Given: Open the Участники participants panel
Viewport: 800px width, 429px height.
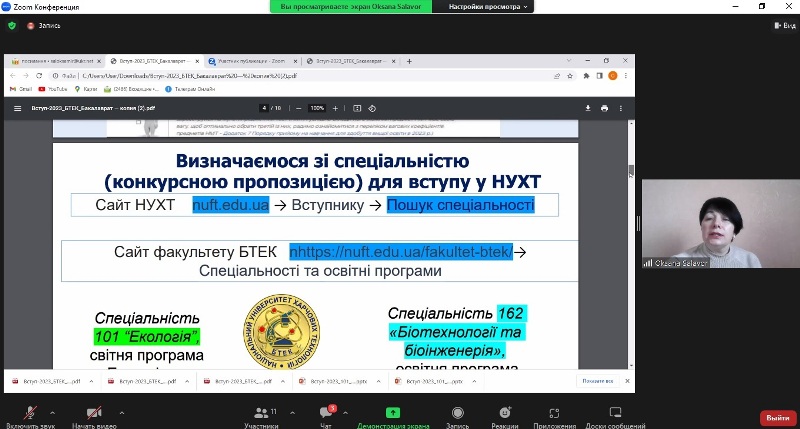Looking at the screenshot, I should tap(261, 417).
